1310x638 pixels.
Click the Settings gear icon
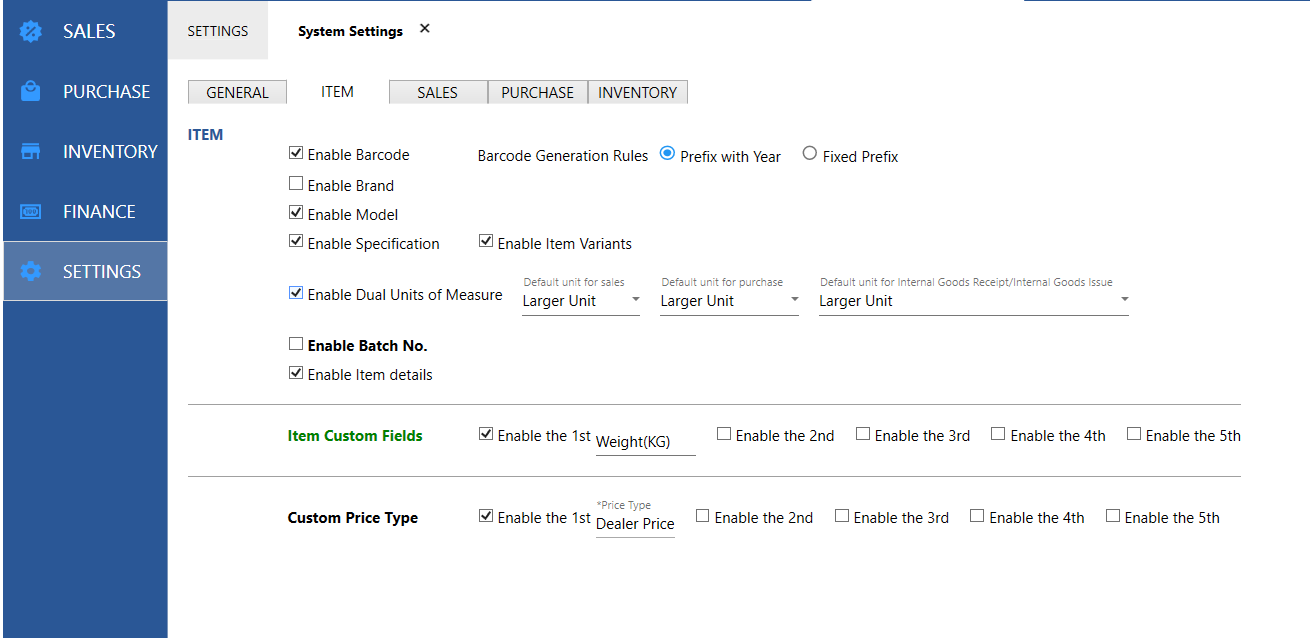tap(31, 272)
